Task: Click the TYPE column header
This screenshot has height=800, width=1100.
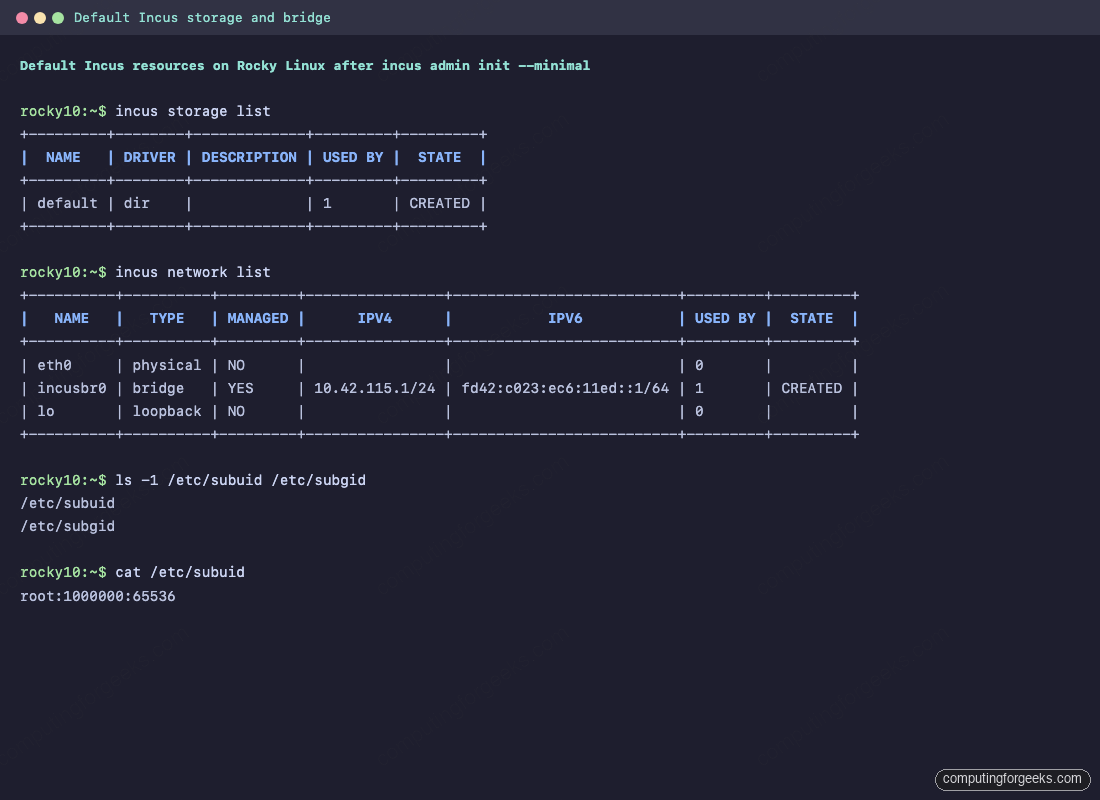Action: 167,318
